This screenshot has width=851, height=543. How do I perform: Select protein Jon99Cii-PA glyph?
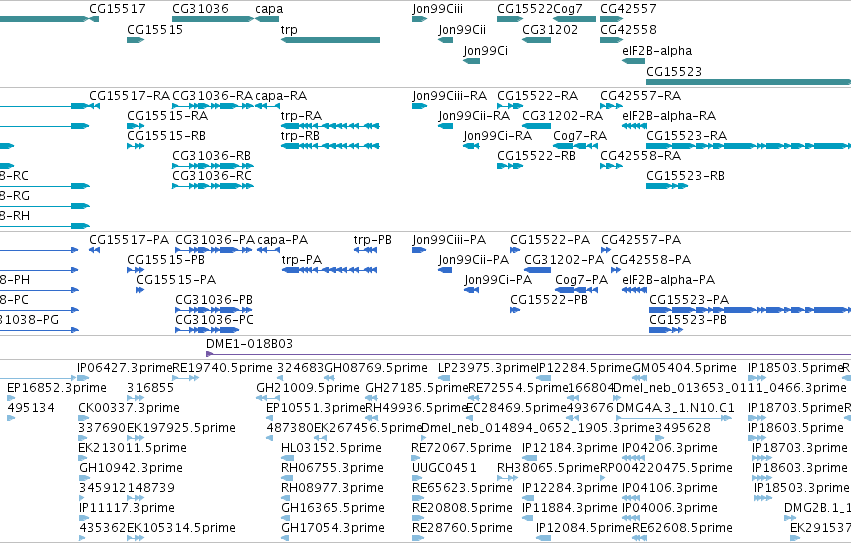coord(446,270)
